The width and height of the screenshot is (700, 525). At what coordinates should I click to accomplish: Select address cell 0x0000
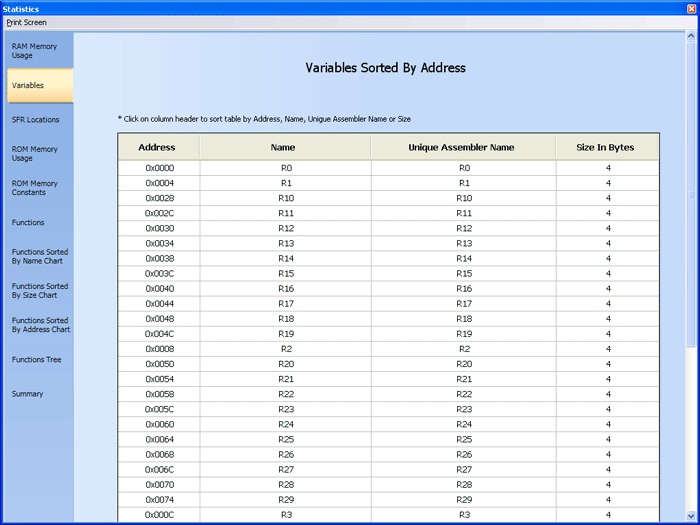click(x=159, y=168)
